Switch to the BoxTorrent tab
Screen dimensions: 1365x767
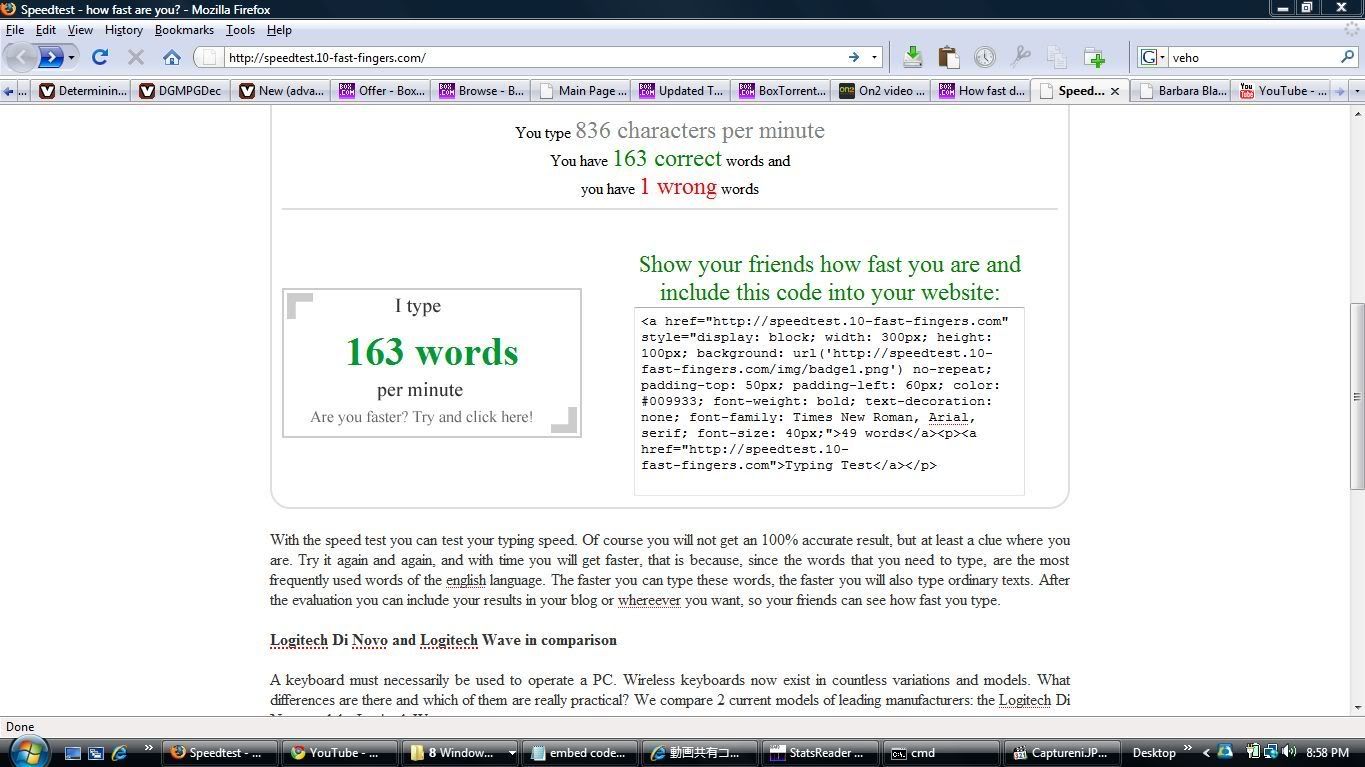tap(781, 91)
